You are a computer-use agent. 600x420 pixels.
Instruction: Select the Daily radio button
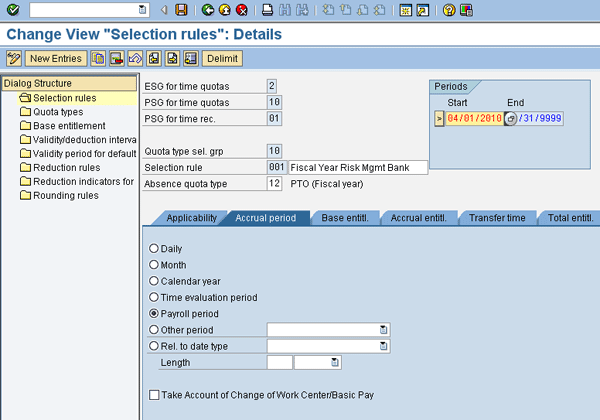154,248
